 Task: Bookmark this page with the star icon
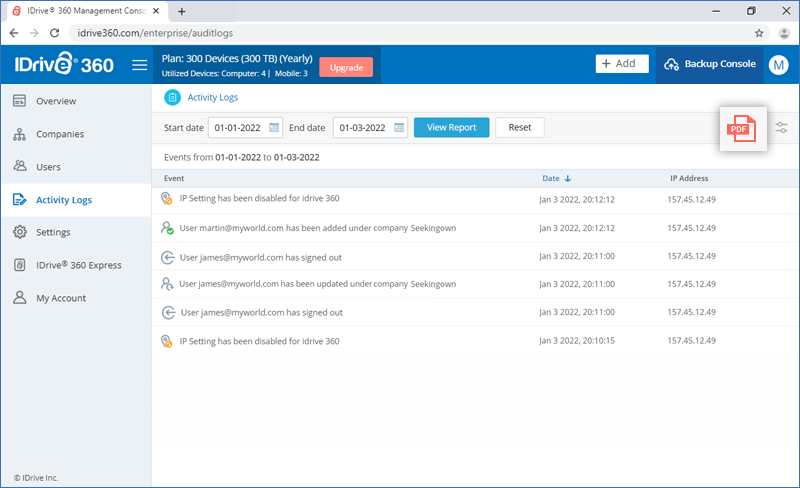click(759, 33)
